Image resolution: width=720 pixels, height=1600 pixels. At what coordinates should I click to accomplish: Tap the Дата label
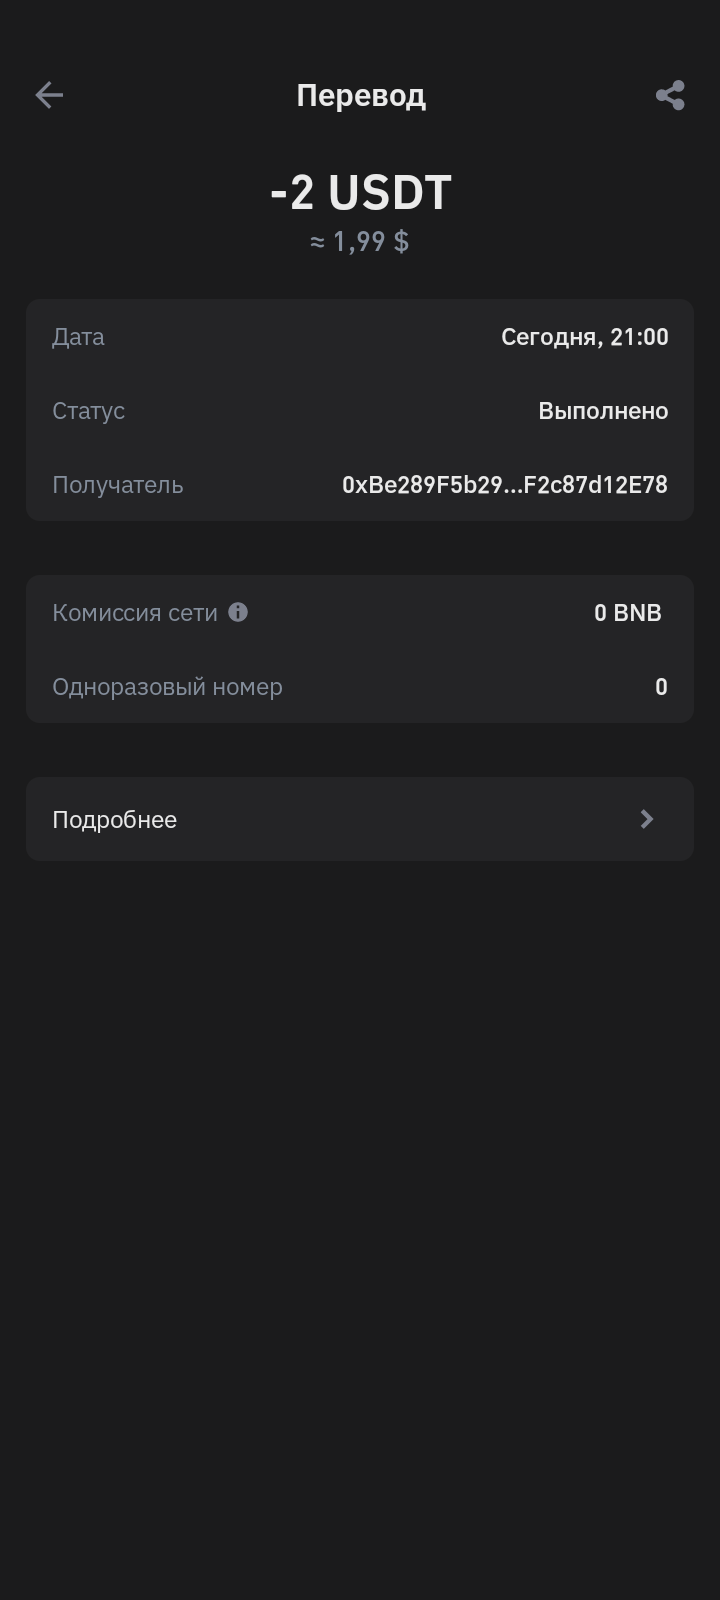[x=78, y=337]
